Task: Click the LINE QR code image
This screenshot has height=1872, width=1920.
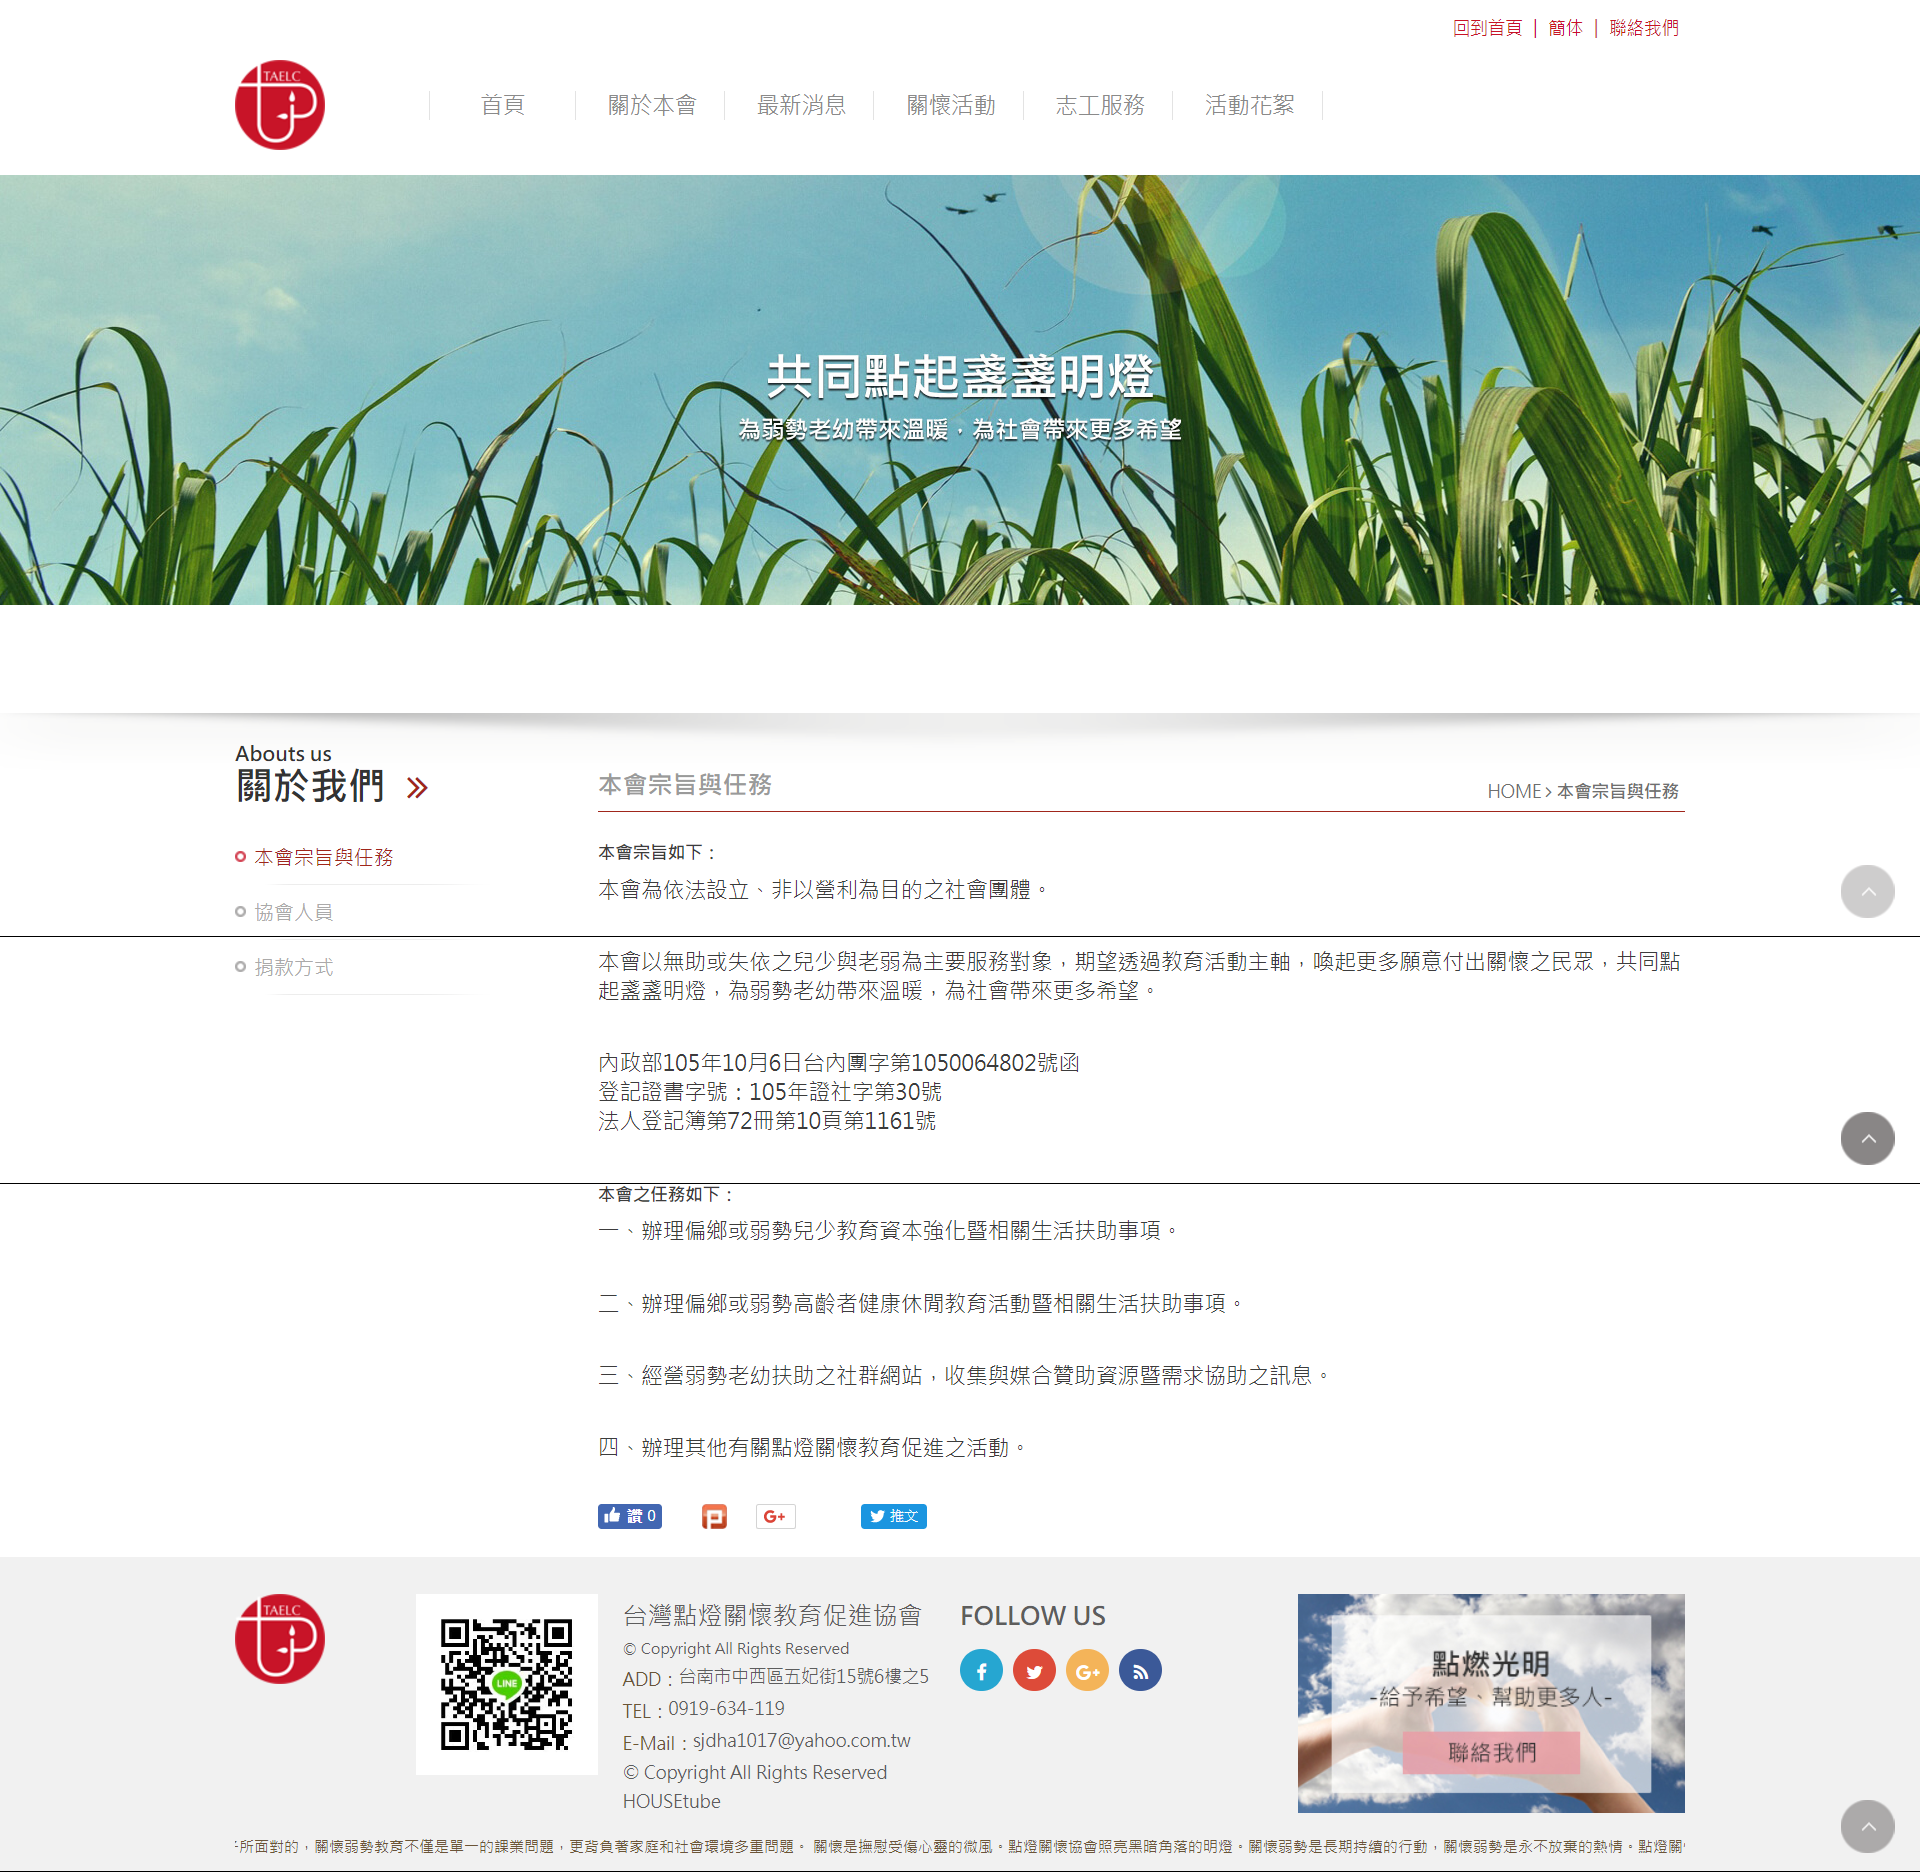Action: pyautogui.click(x=506, y=1684)
